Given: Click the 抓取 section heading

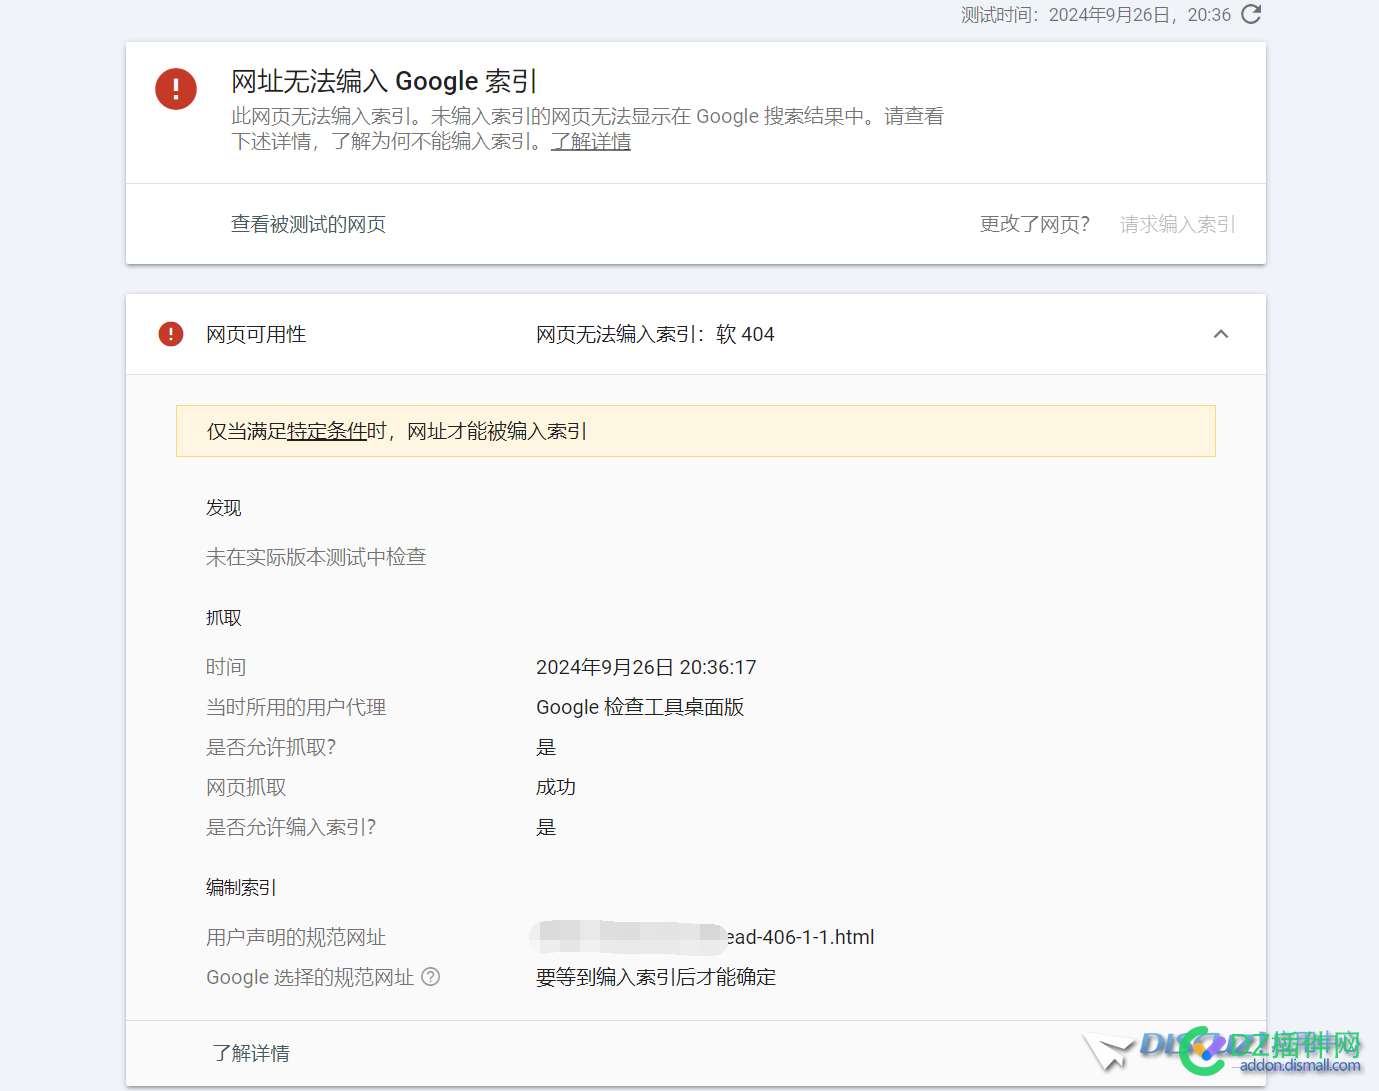Looking at the screenshot, I should pyautogui.click(x=224, y=618).
